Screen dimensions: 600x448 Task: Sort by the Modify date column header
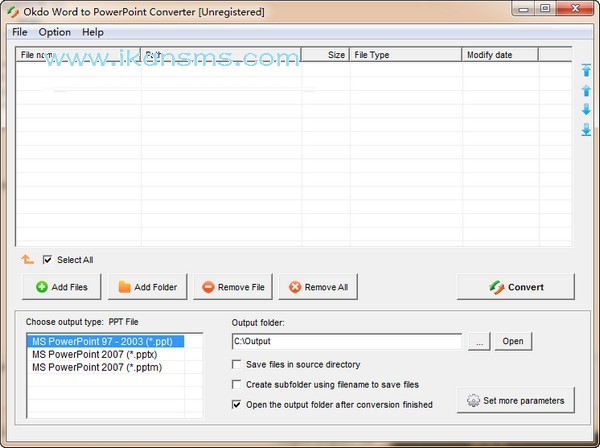pos(500,55)
